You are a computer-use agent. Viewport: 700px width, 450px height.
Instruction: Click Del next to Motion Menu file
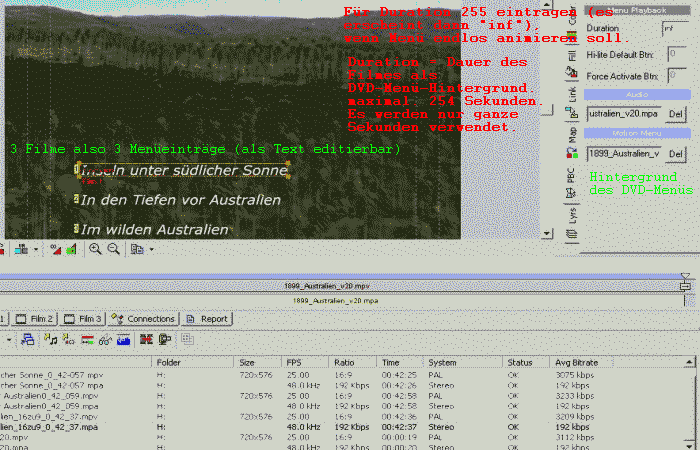pyautogui.click(x=676, y=153)
